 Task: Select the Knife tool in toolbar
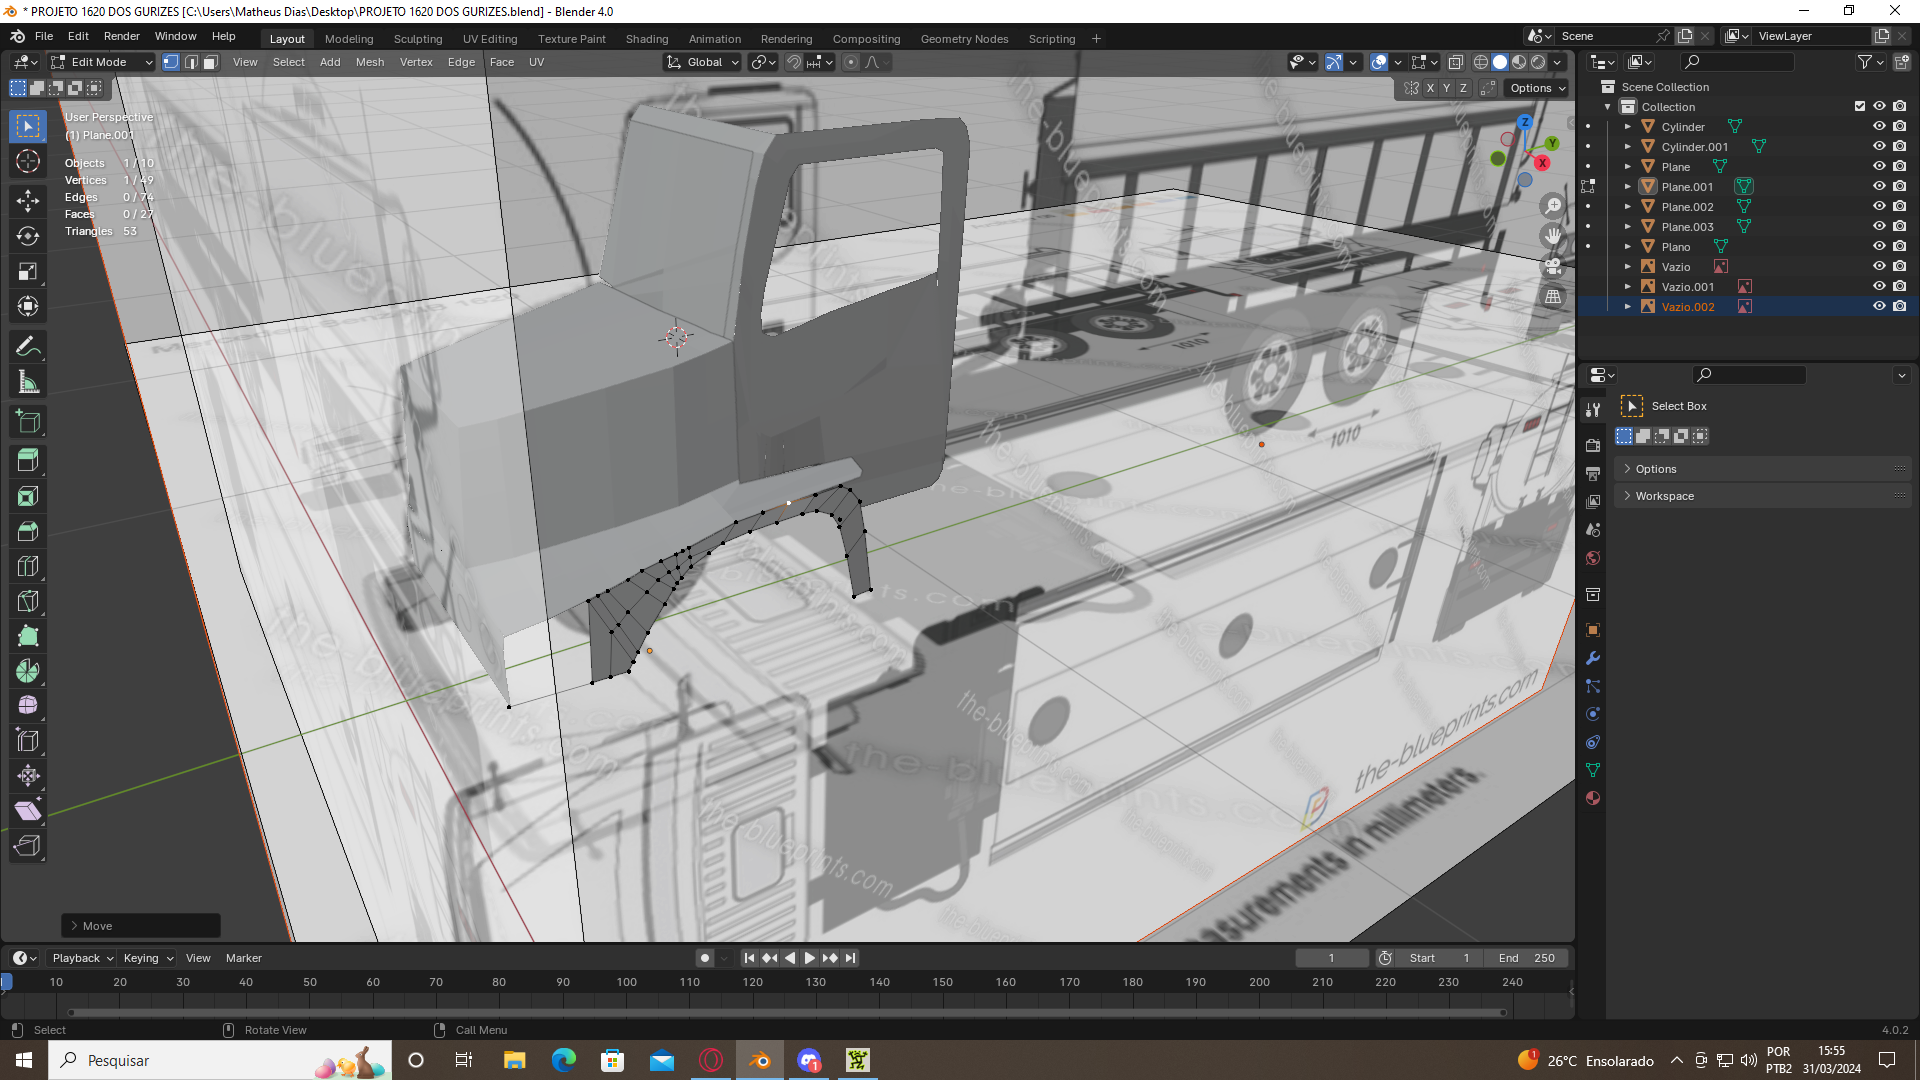click(x=28, y=601)
